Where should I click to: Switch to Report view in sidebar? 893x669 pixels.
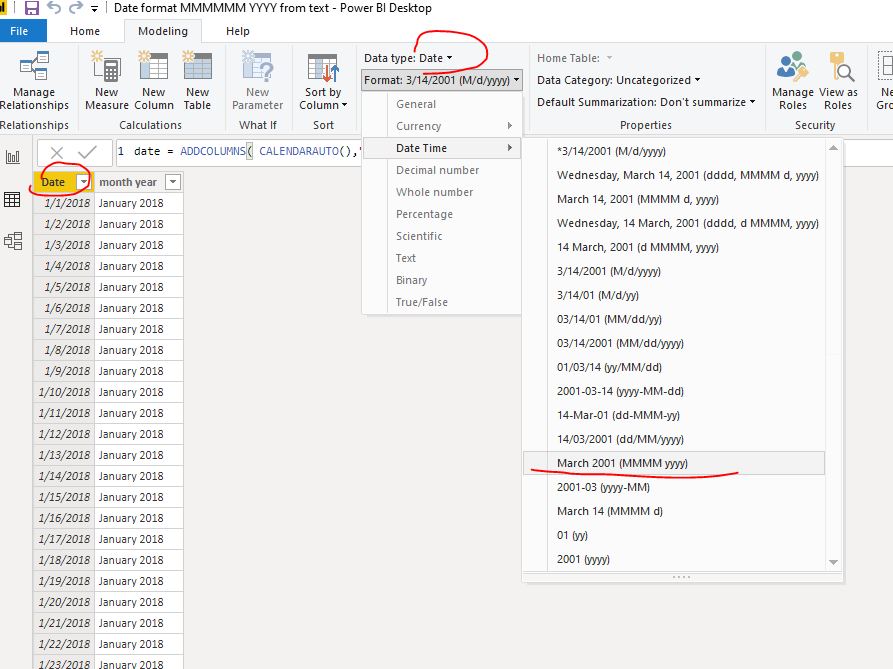(13, 157)
